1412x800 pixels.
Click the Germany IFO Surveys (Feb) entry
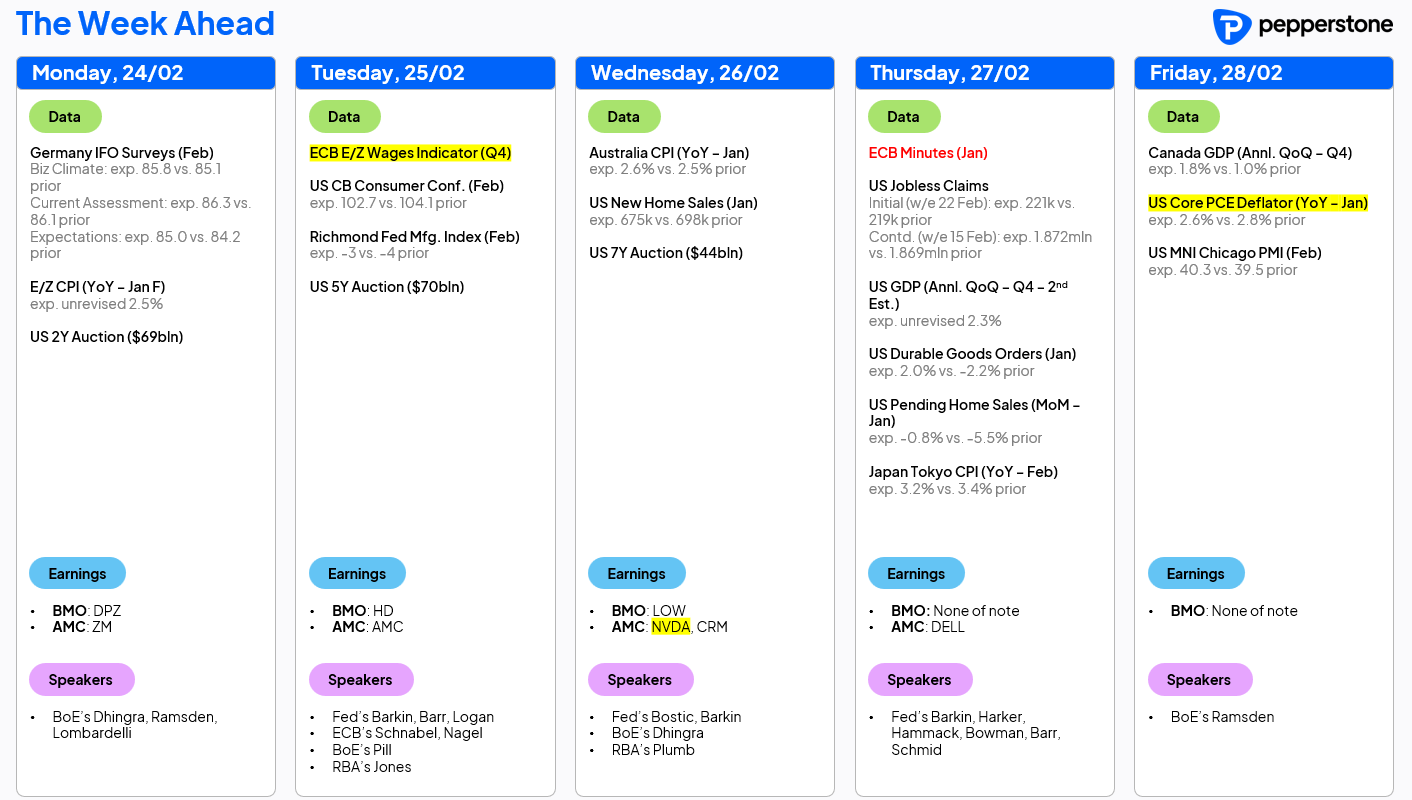pos(122,153)
